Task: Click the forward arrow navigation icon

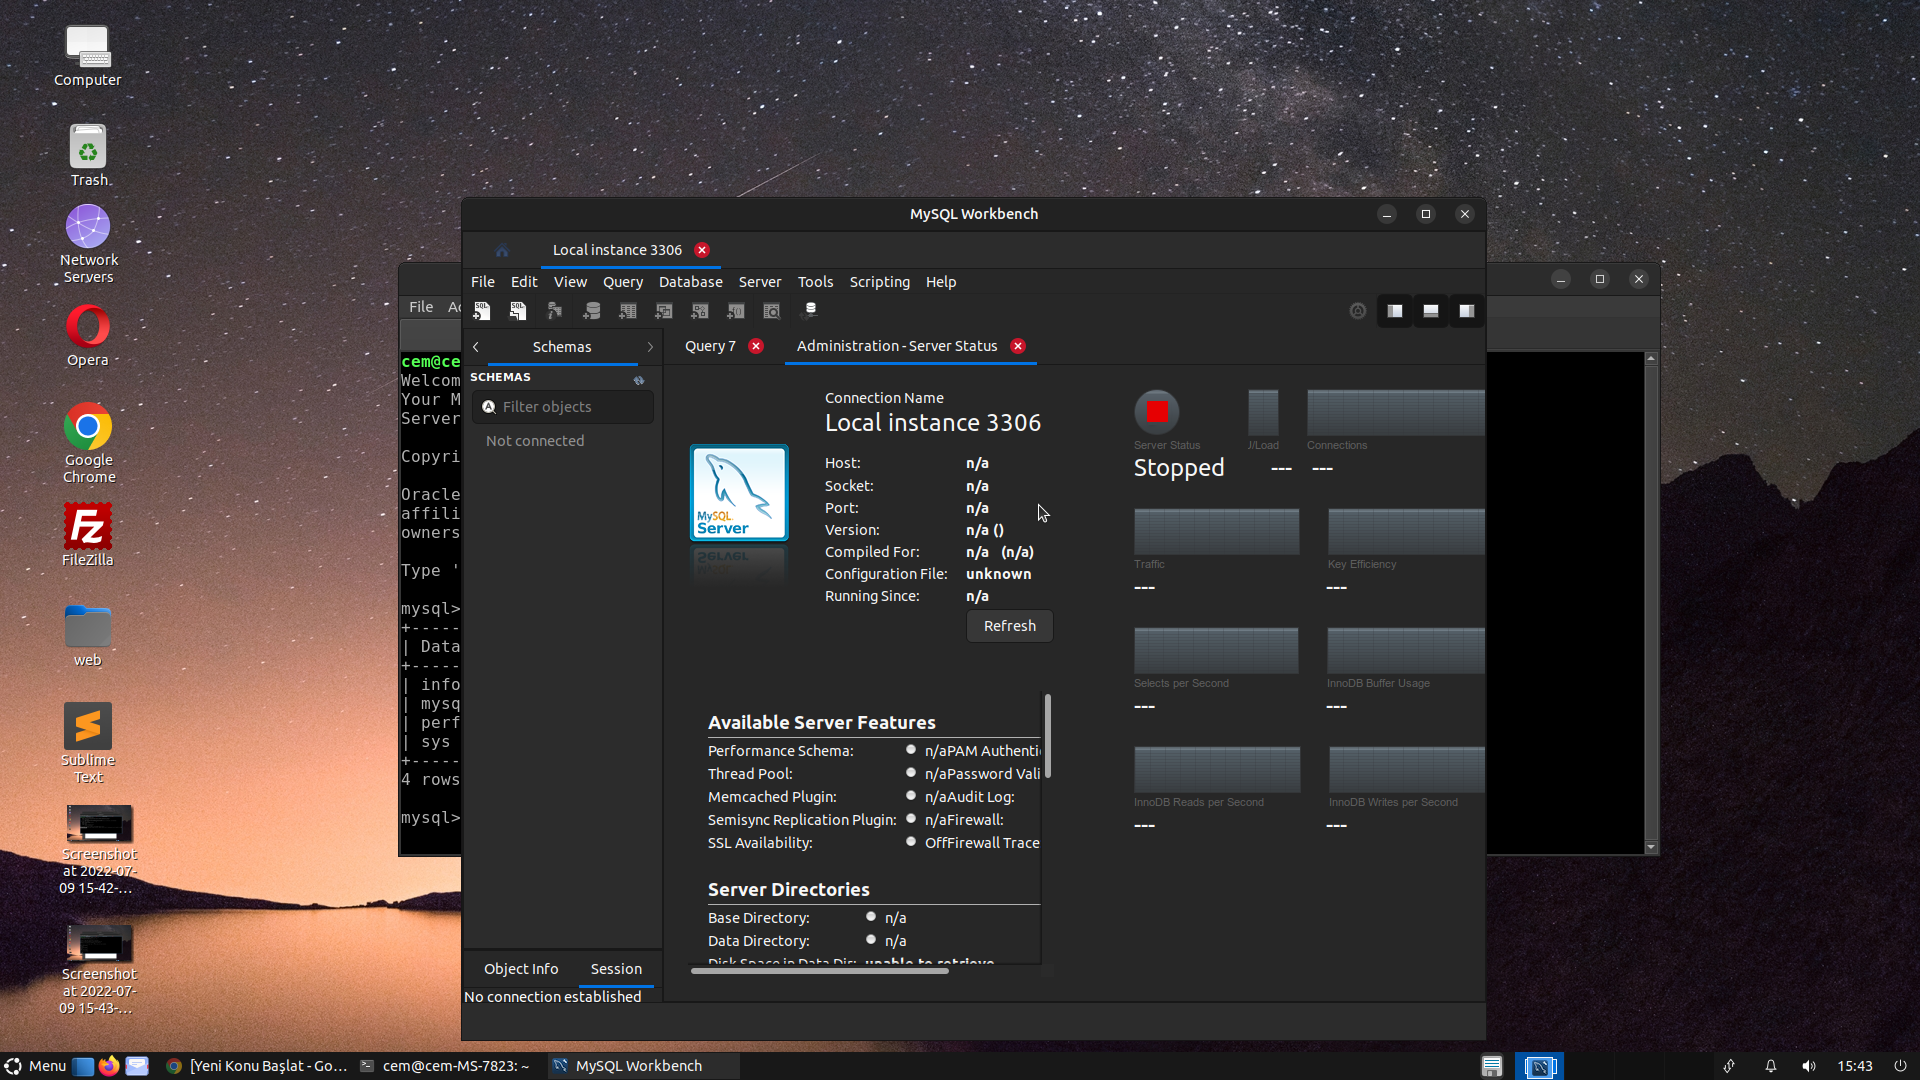Action: pyautogui.click(x=649, y=345)
